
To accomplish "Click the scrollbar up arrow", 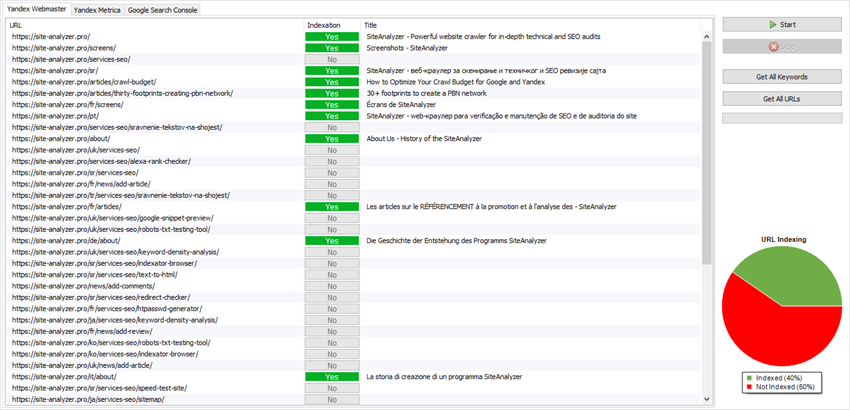I will point(706,37).
